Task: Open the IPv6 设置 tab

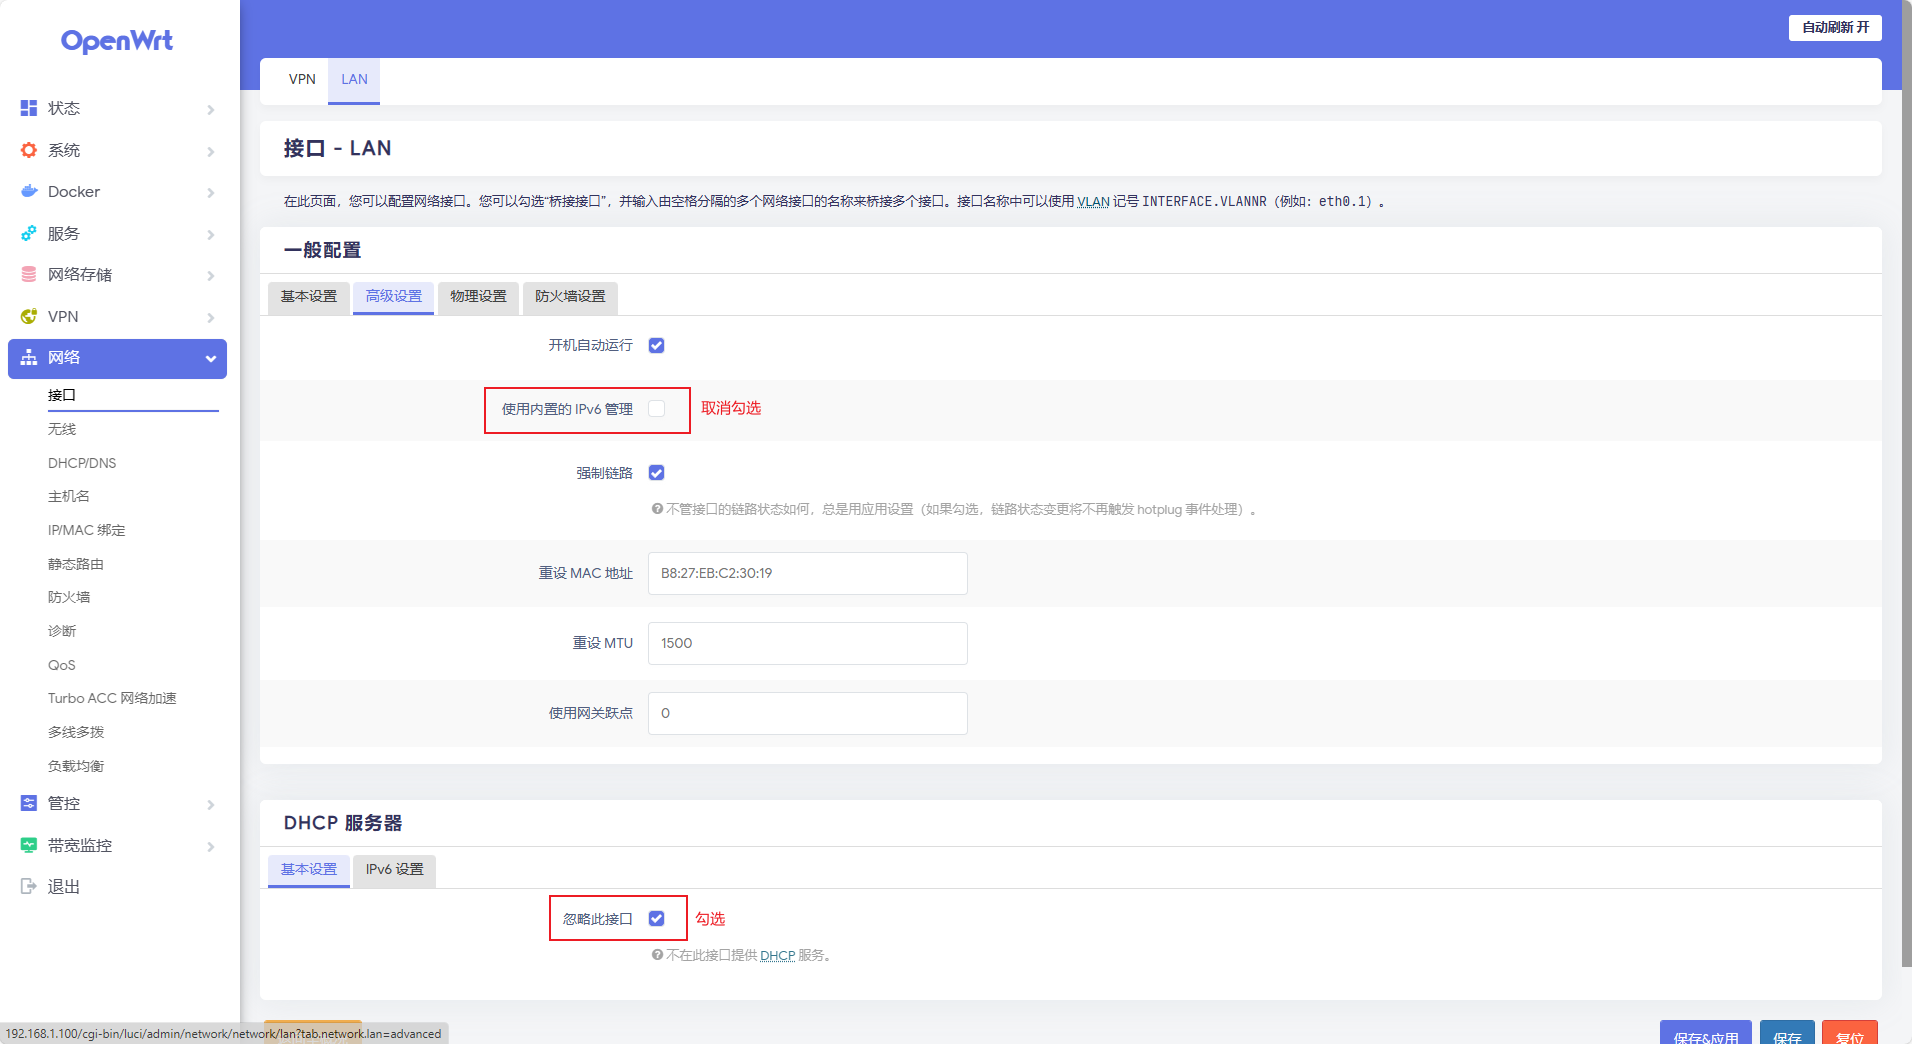Action: 394,870
